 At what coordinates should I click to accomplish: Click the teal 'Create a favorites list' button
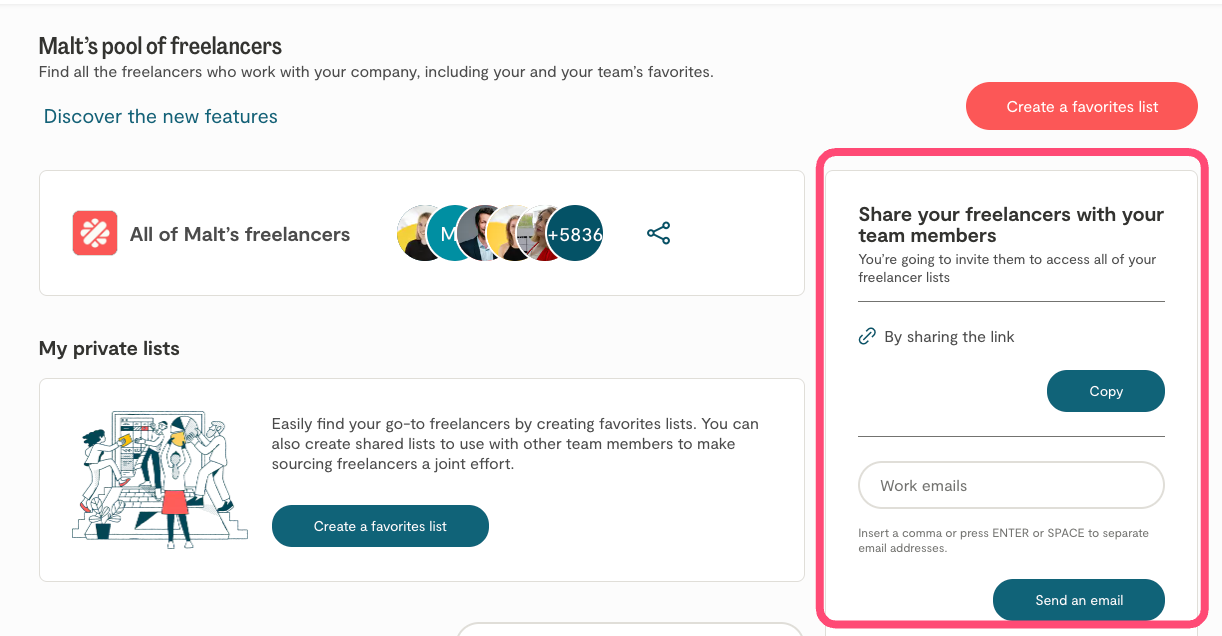pyautogui.click(x=380, y=526)
